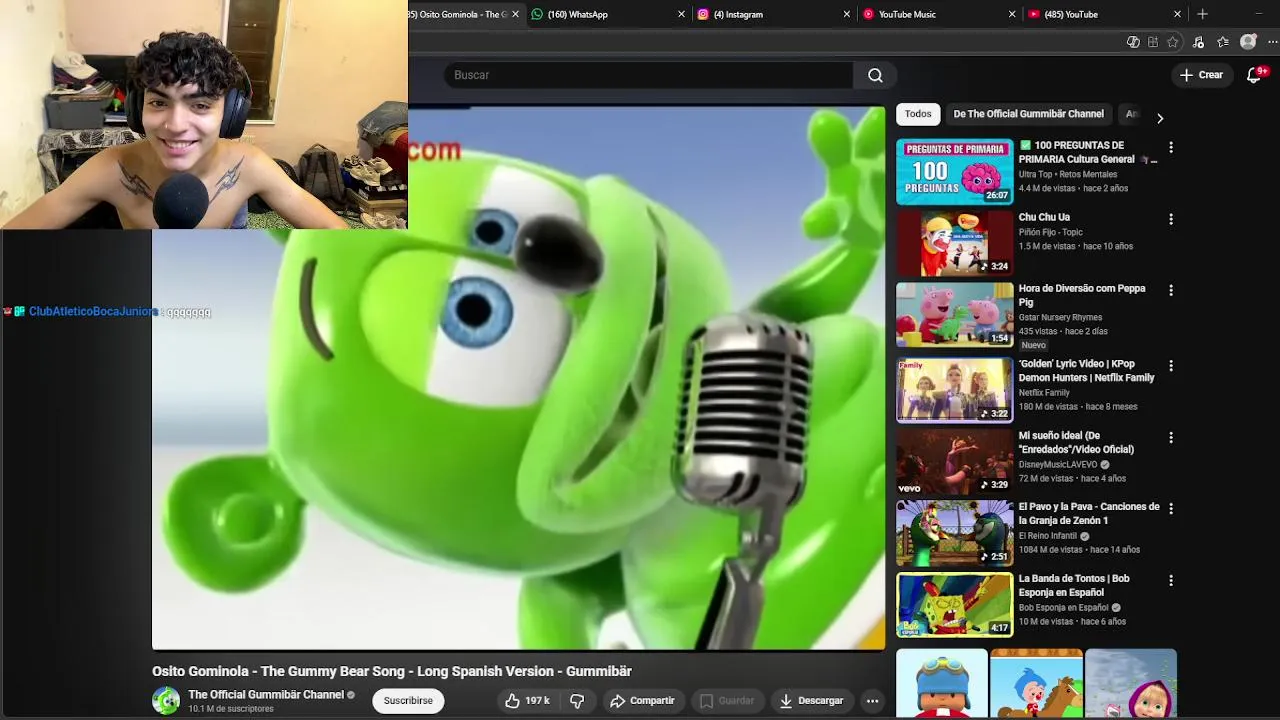This screenshot has height=720, width=1280.
Task: Click the search magnifier icon button
Action: (875, 75)
